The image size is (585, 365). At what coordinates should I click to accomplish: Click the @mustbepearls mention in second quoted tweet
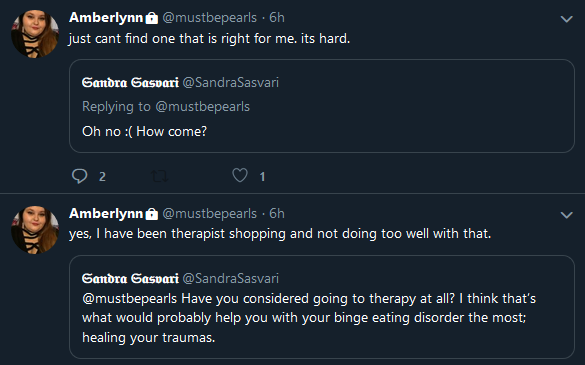click(x=129, y=299)
